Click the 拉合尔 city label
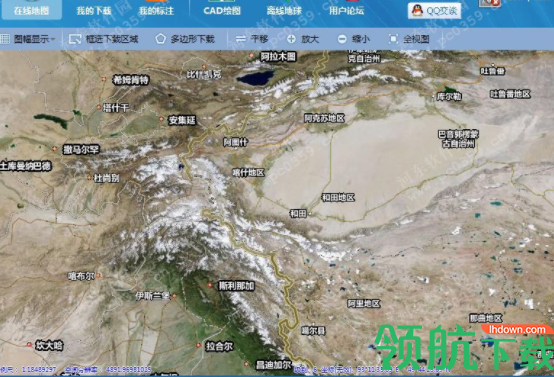The width and height of the screenshot is (554, 377). [220, 346]
